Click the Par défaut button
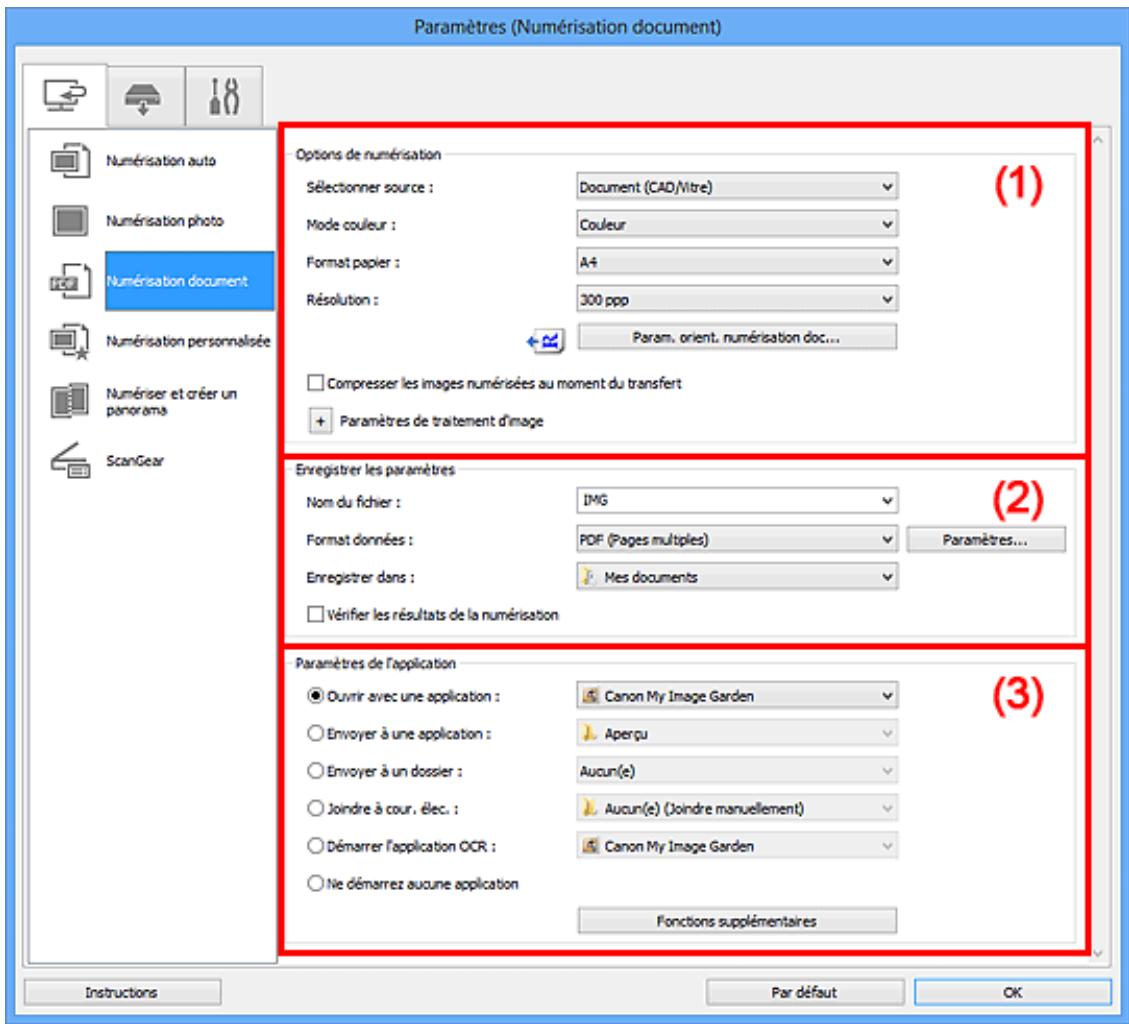Screen dimensions: 1129x1024 tap(804, 992)
